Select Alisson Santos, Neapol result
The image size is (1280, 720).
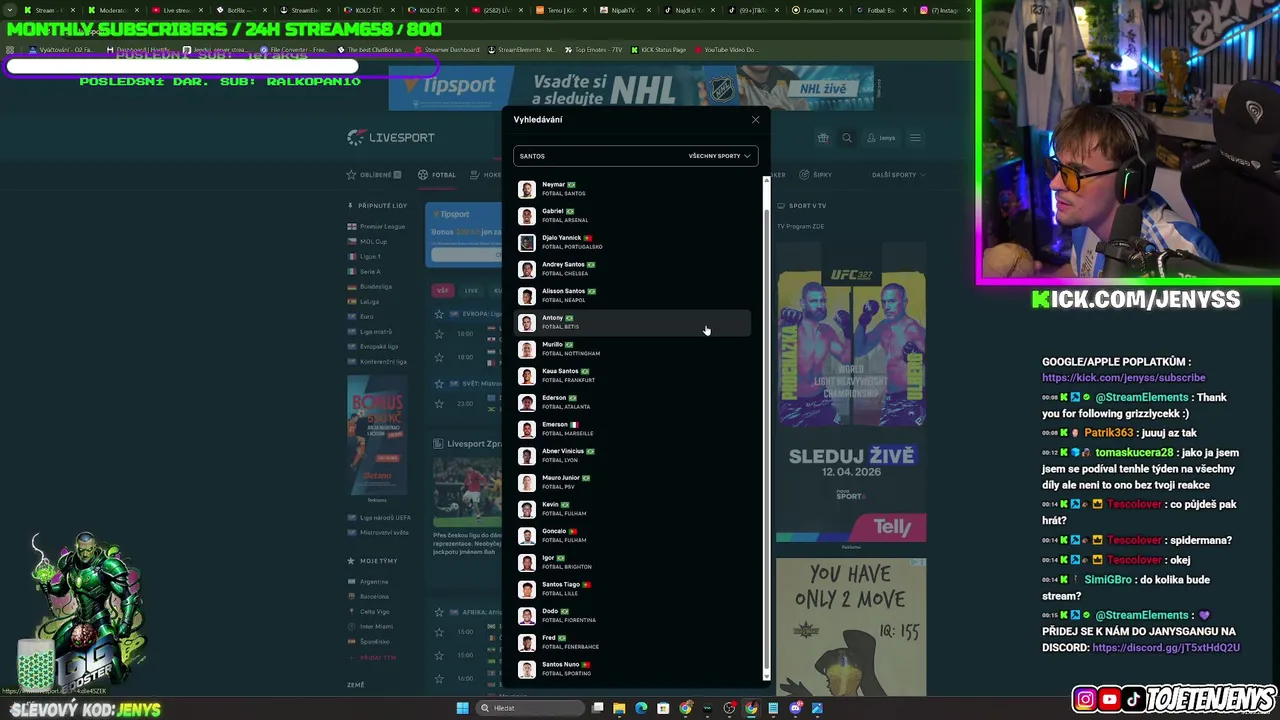click(x=632, y=296)
